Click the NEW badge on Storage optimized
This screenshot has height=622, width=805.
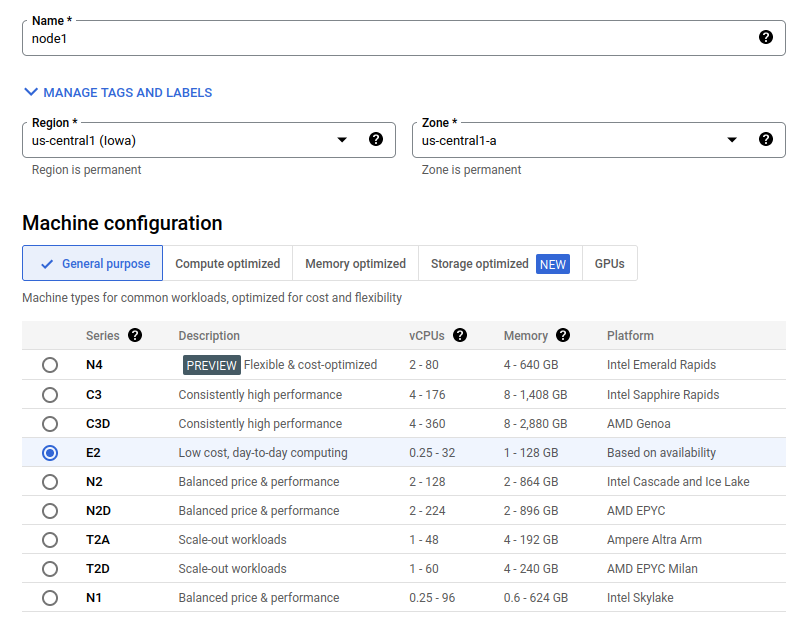(x=553, y=264)
